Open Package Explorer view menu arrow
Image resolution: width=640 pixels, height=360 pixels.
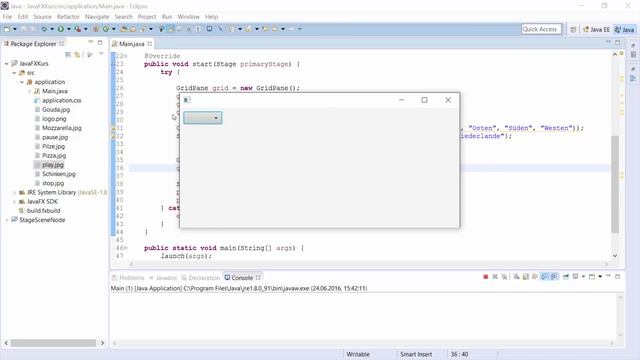pos(101,54)
